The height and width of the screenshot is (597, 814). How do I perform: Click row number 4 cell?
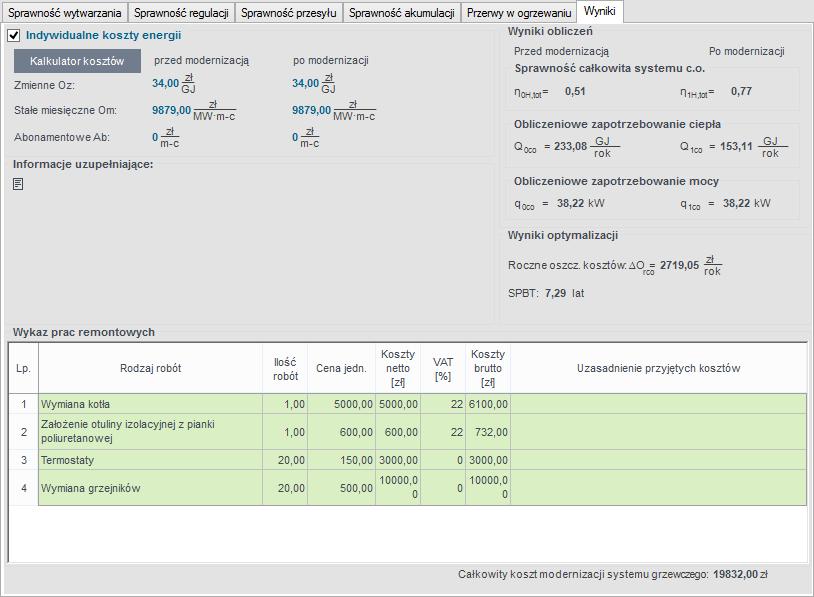click(x=23, y=487)
